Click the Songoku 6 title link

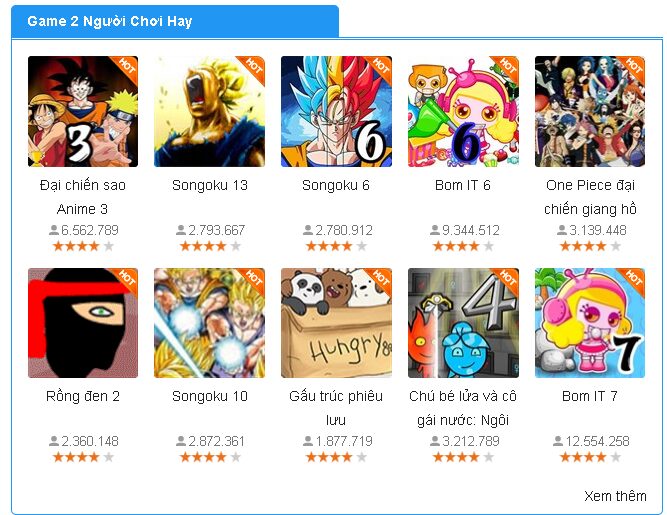tap(336, 185)
